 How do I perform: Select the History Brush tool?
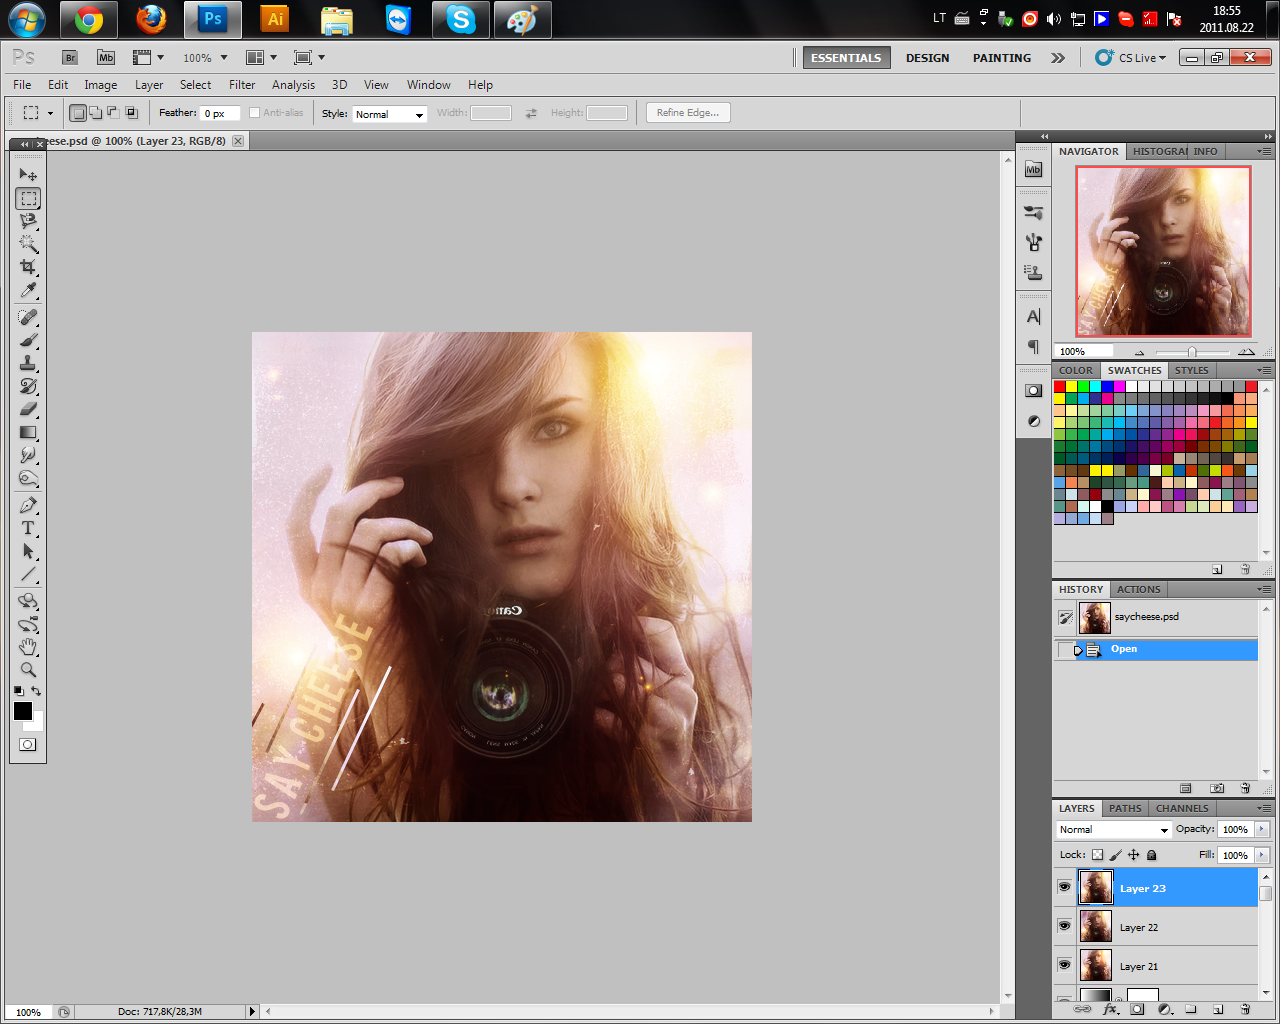click(x=28, y=386)
